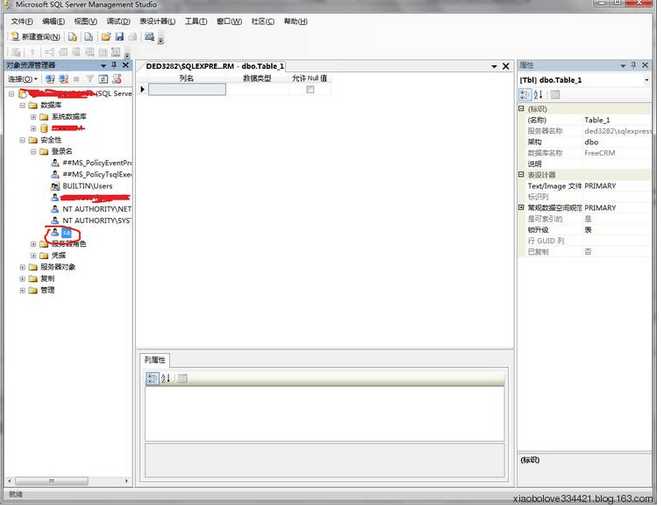
Task: Select the 列属性 tab
Action: point(155,360)
